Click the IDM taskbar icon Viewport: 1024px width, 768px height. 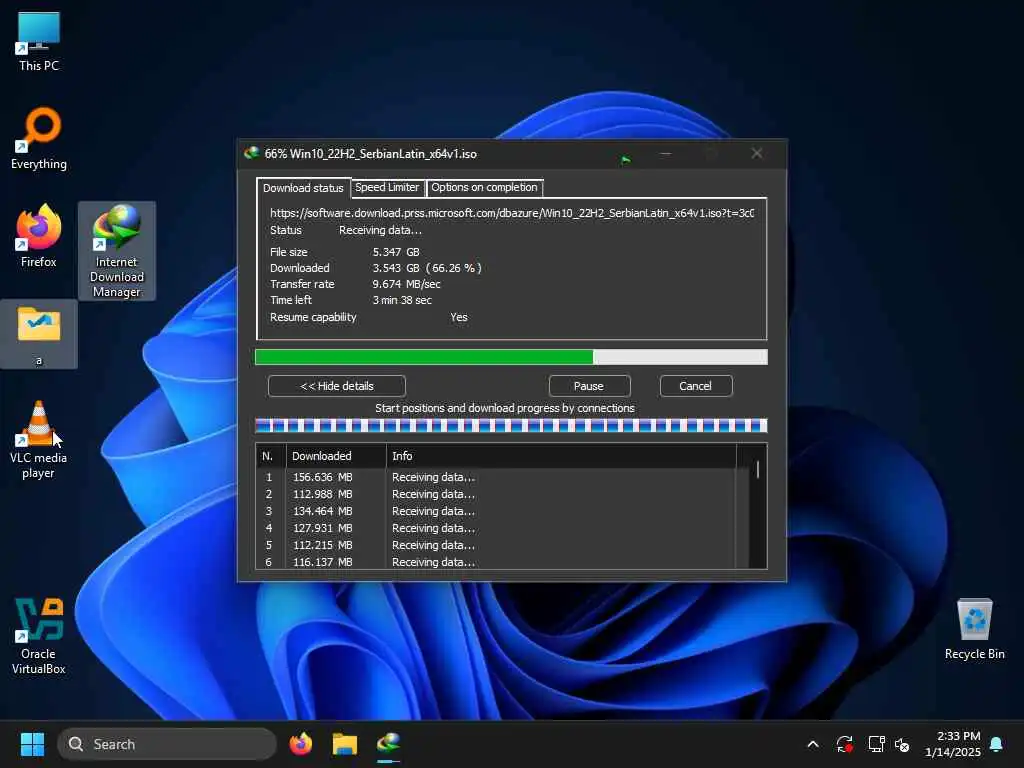pyautogui.click(x=389, y=744)
